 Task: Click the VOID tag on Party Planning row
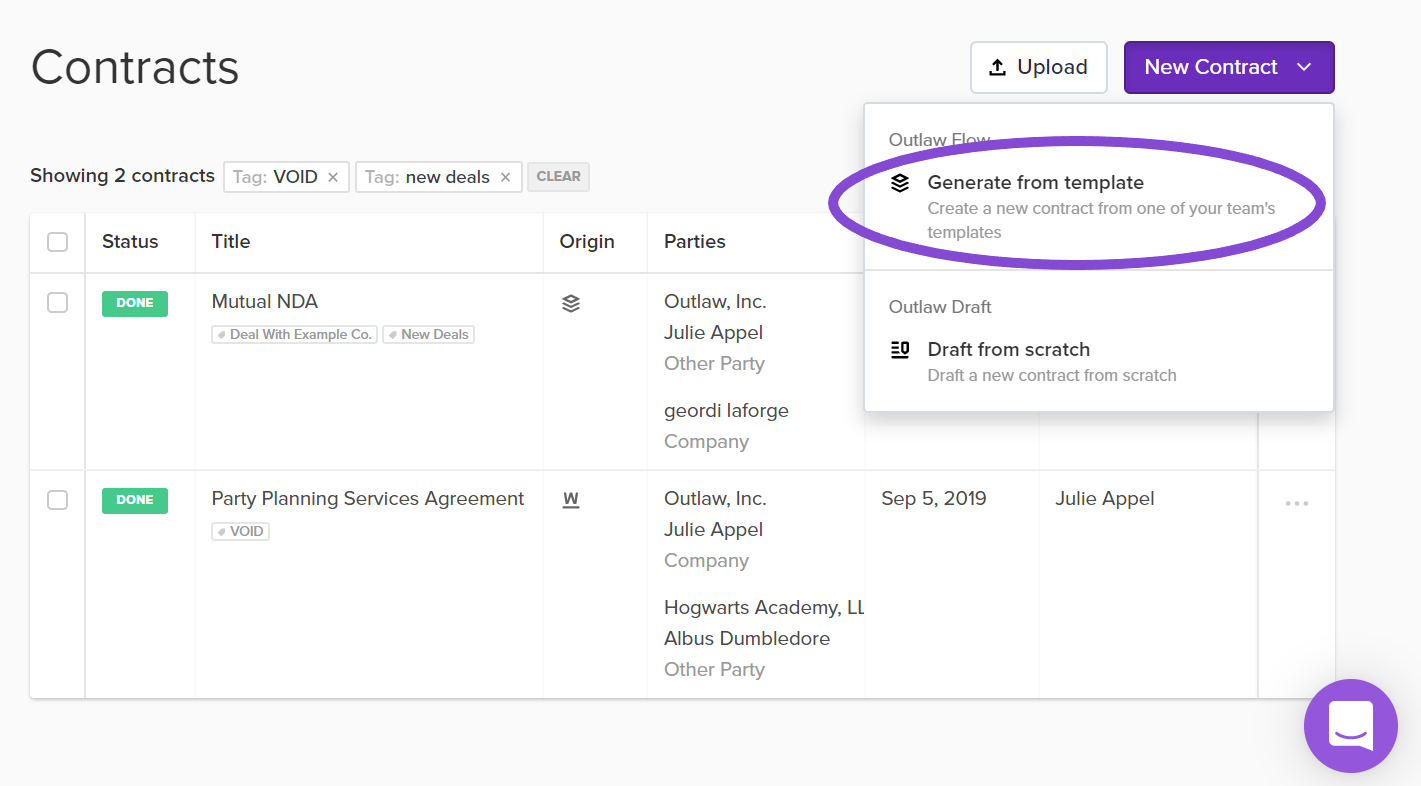coord(240,531)
